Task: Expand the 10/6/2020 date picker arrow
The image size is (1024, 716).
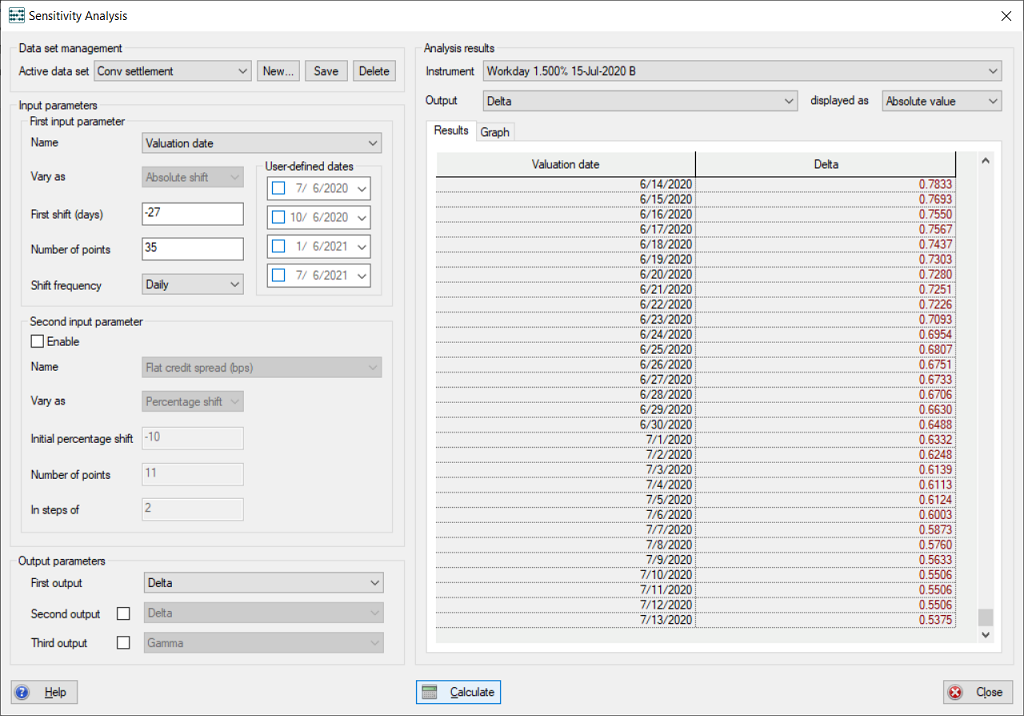Action: [x=362, y=218]
